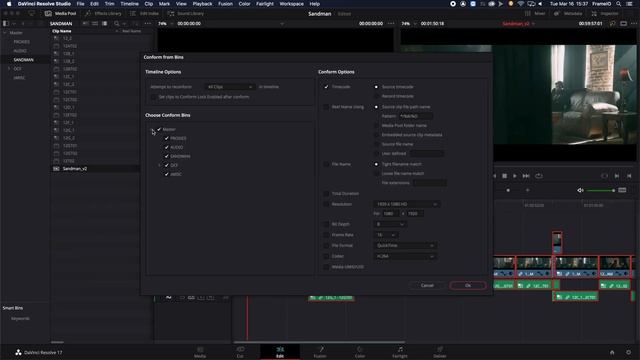Click the viewer stop button
This screenshot has height=360, width=640.
pos(504,176)
